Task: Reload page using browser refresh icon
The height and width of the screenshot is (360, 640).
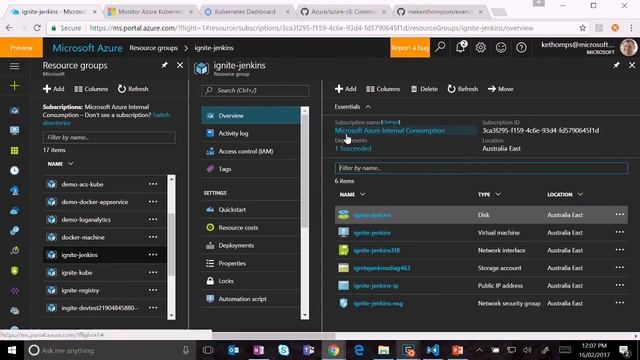Action: (x=37, y=28)
